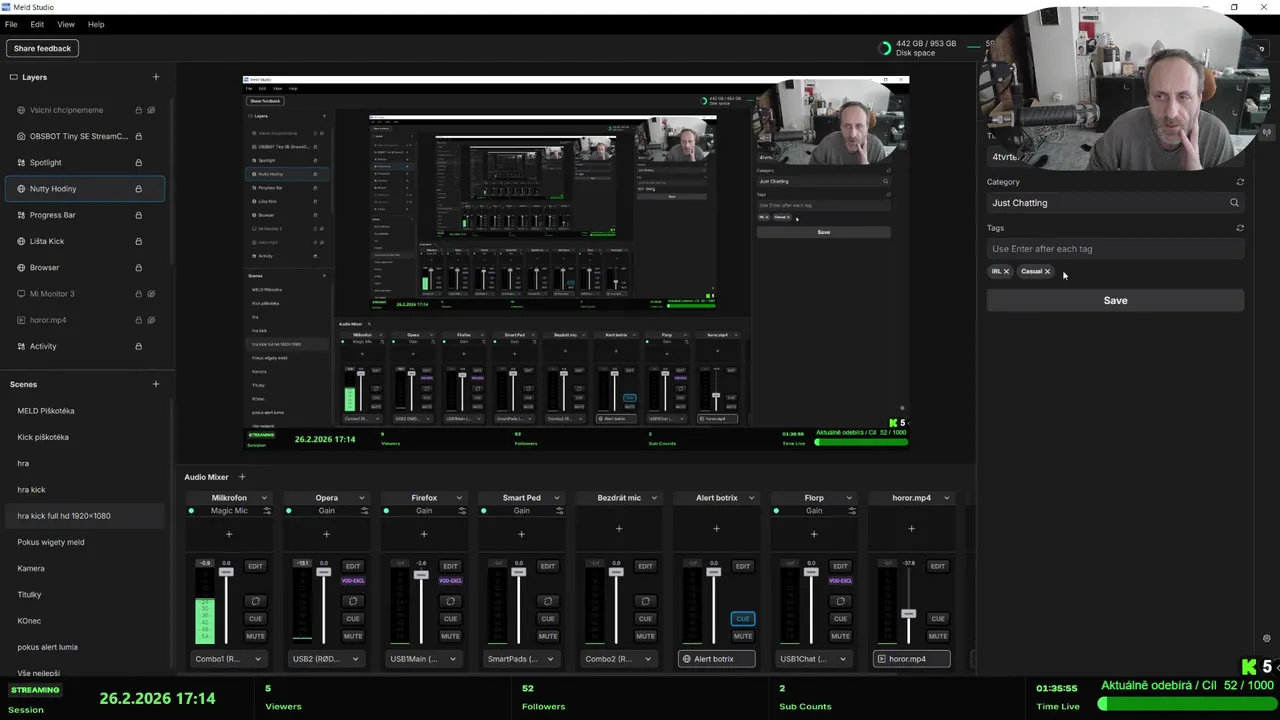This screenshot has height=720, width=1280.
Task: Click lock icon on Spotlight layer
Action: [x=138, y=163]
